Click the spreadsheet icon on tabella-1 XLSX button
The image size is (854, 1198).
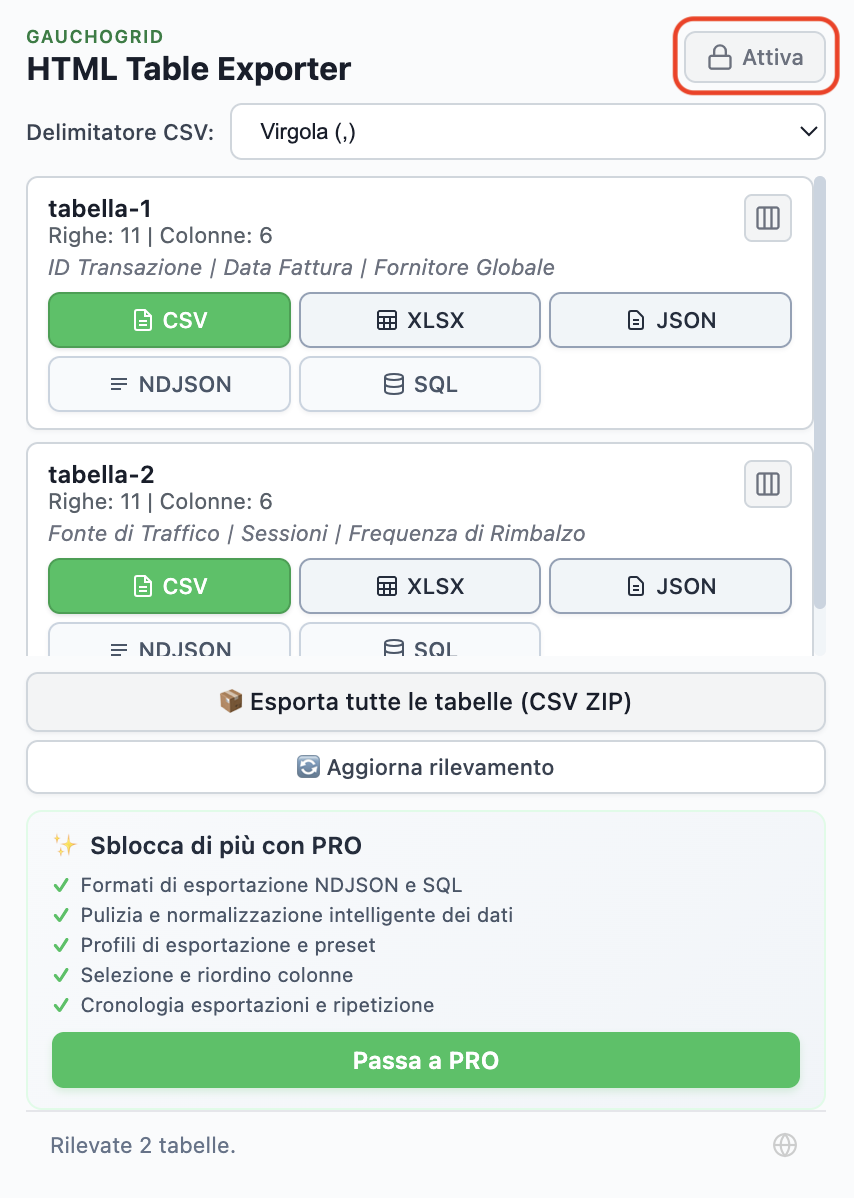[x=385, y=320]
